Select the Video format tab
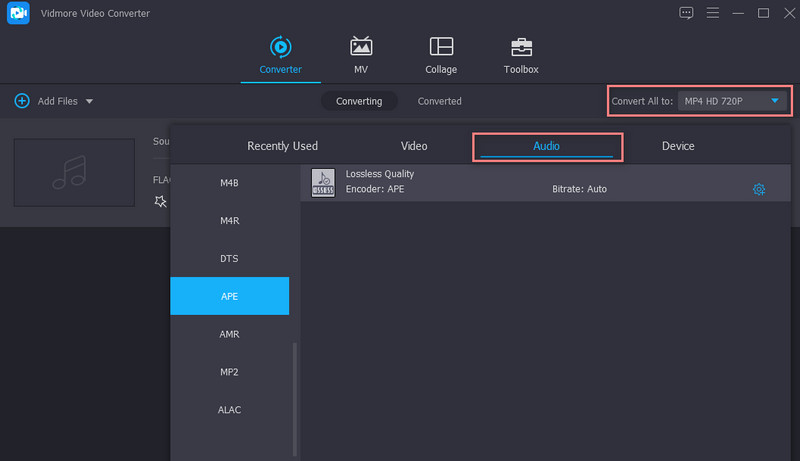800x461 pixels. pyautogui.click(x=414, y=146)
